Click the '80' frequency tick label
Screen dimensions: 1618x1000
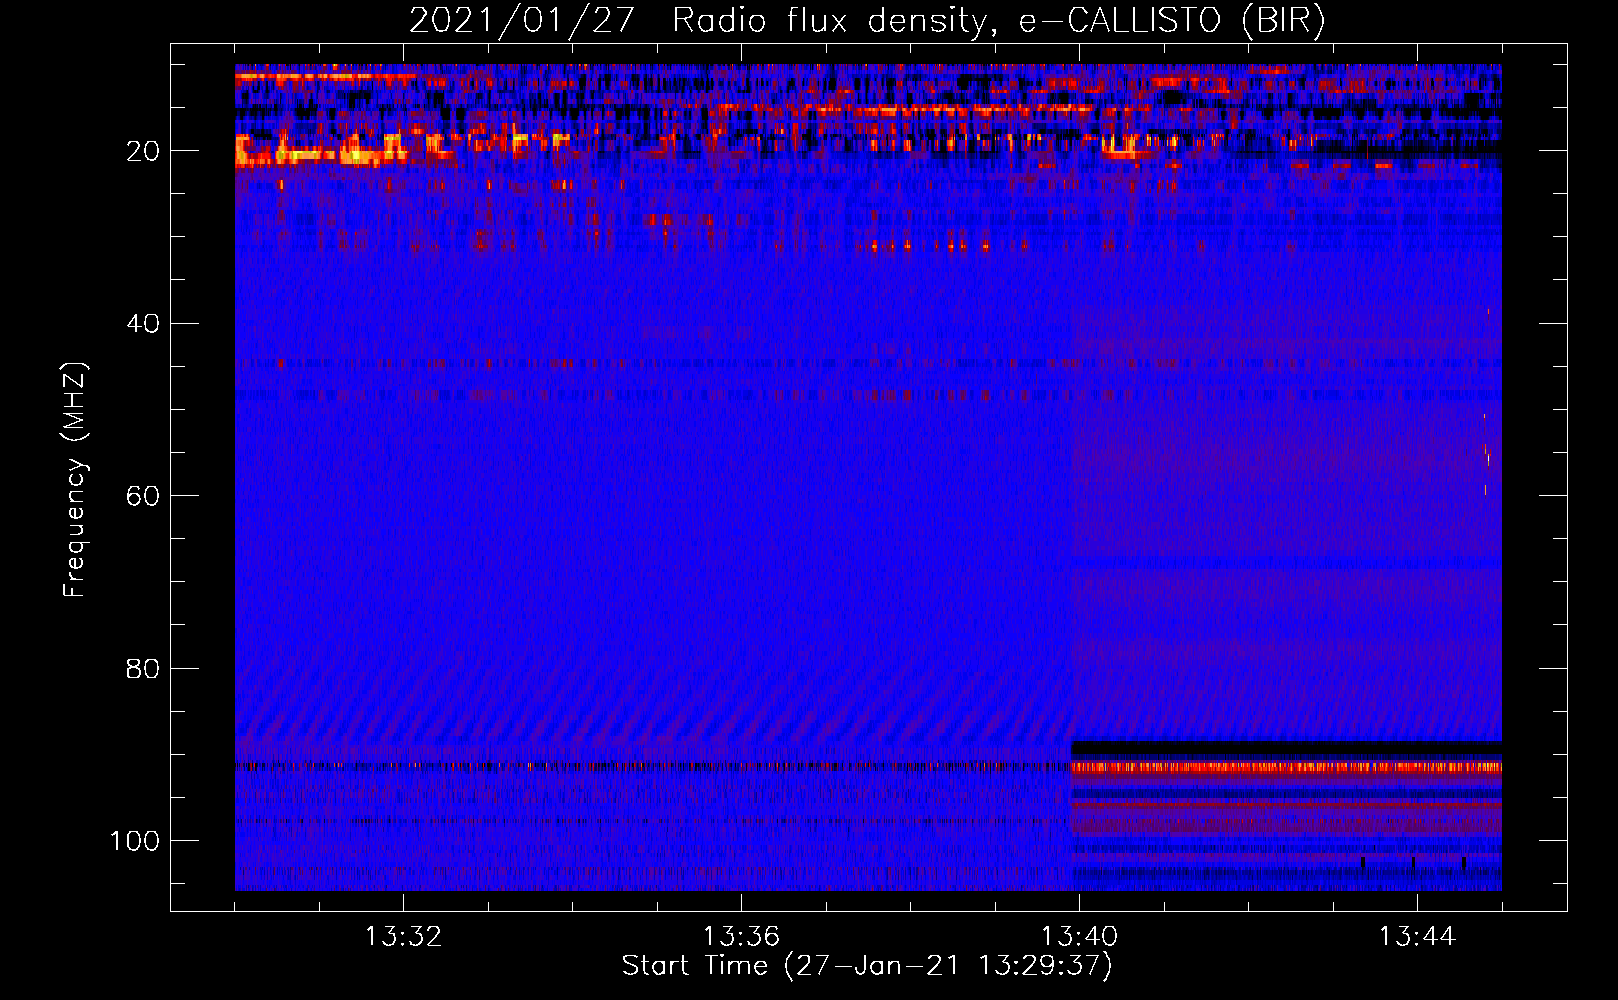144,668
